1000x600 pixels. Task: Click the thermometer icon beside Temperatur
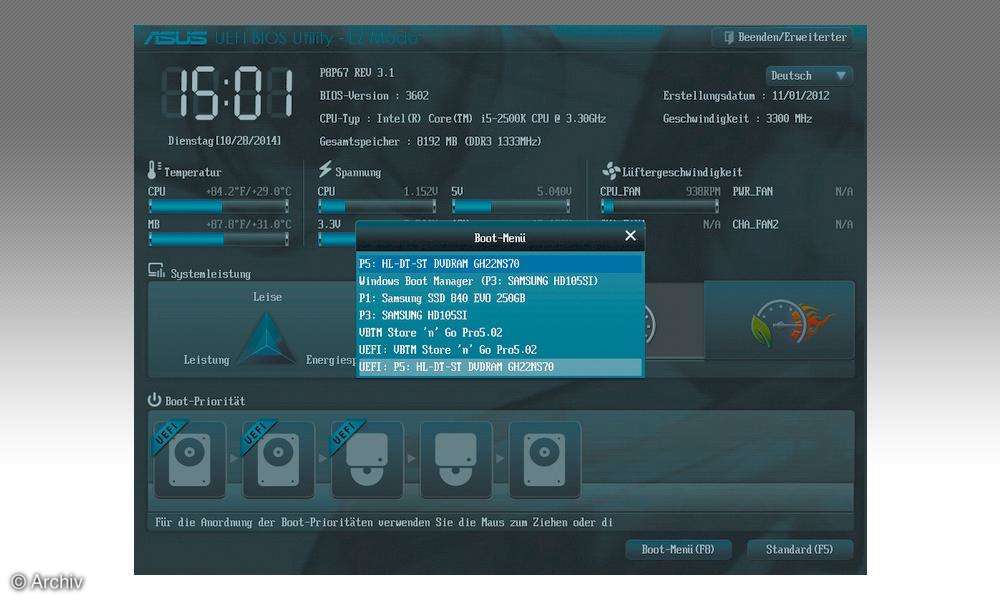click(152, 169)
